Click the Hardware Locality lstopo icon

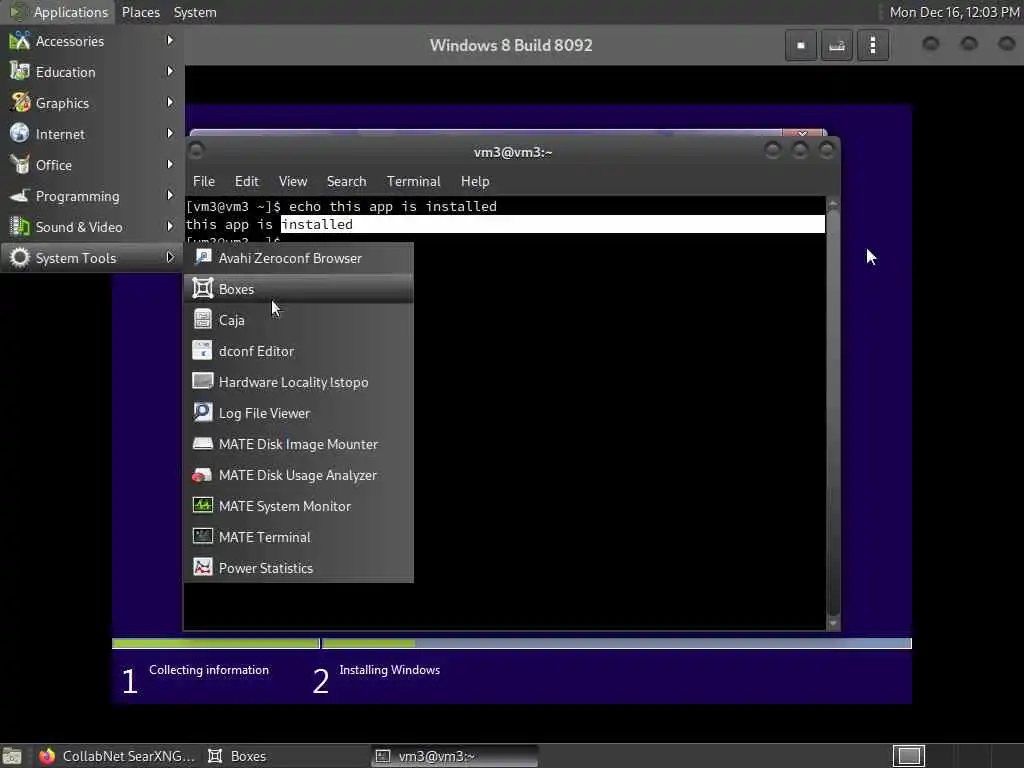click(x=202, y=381)
